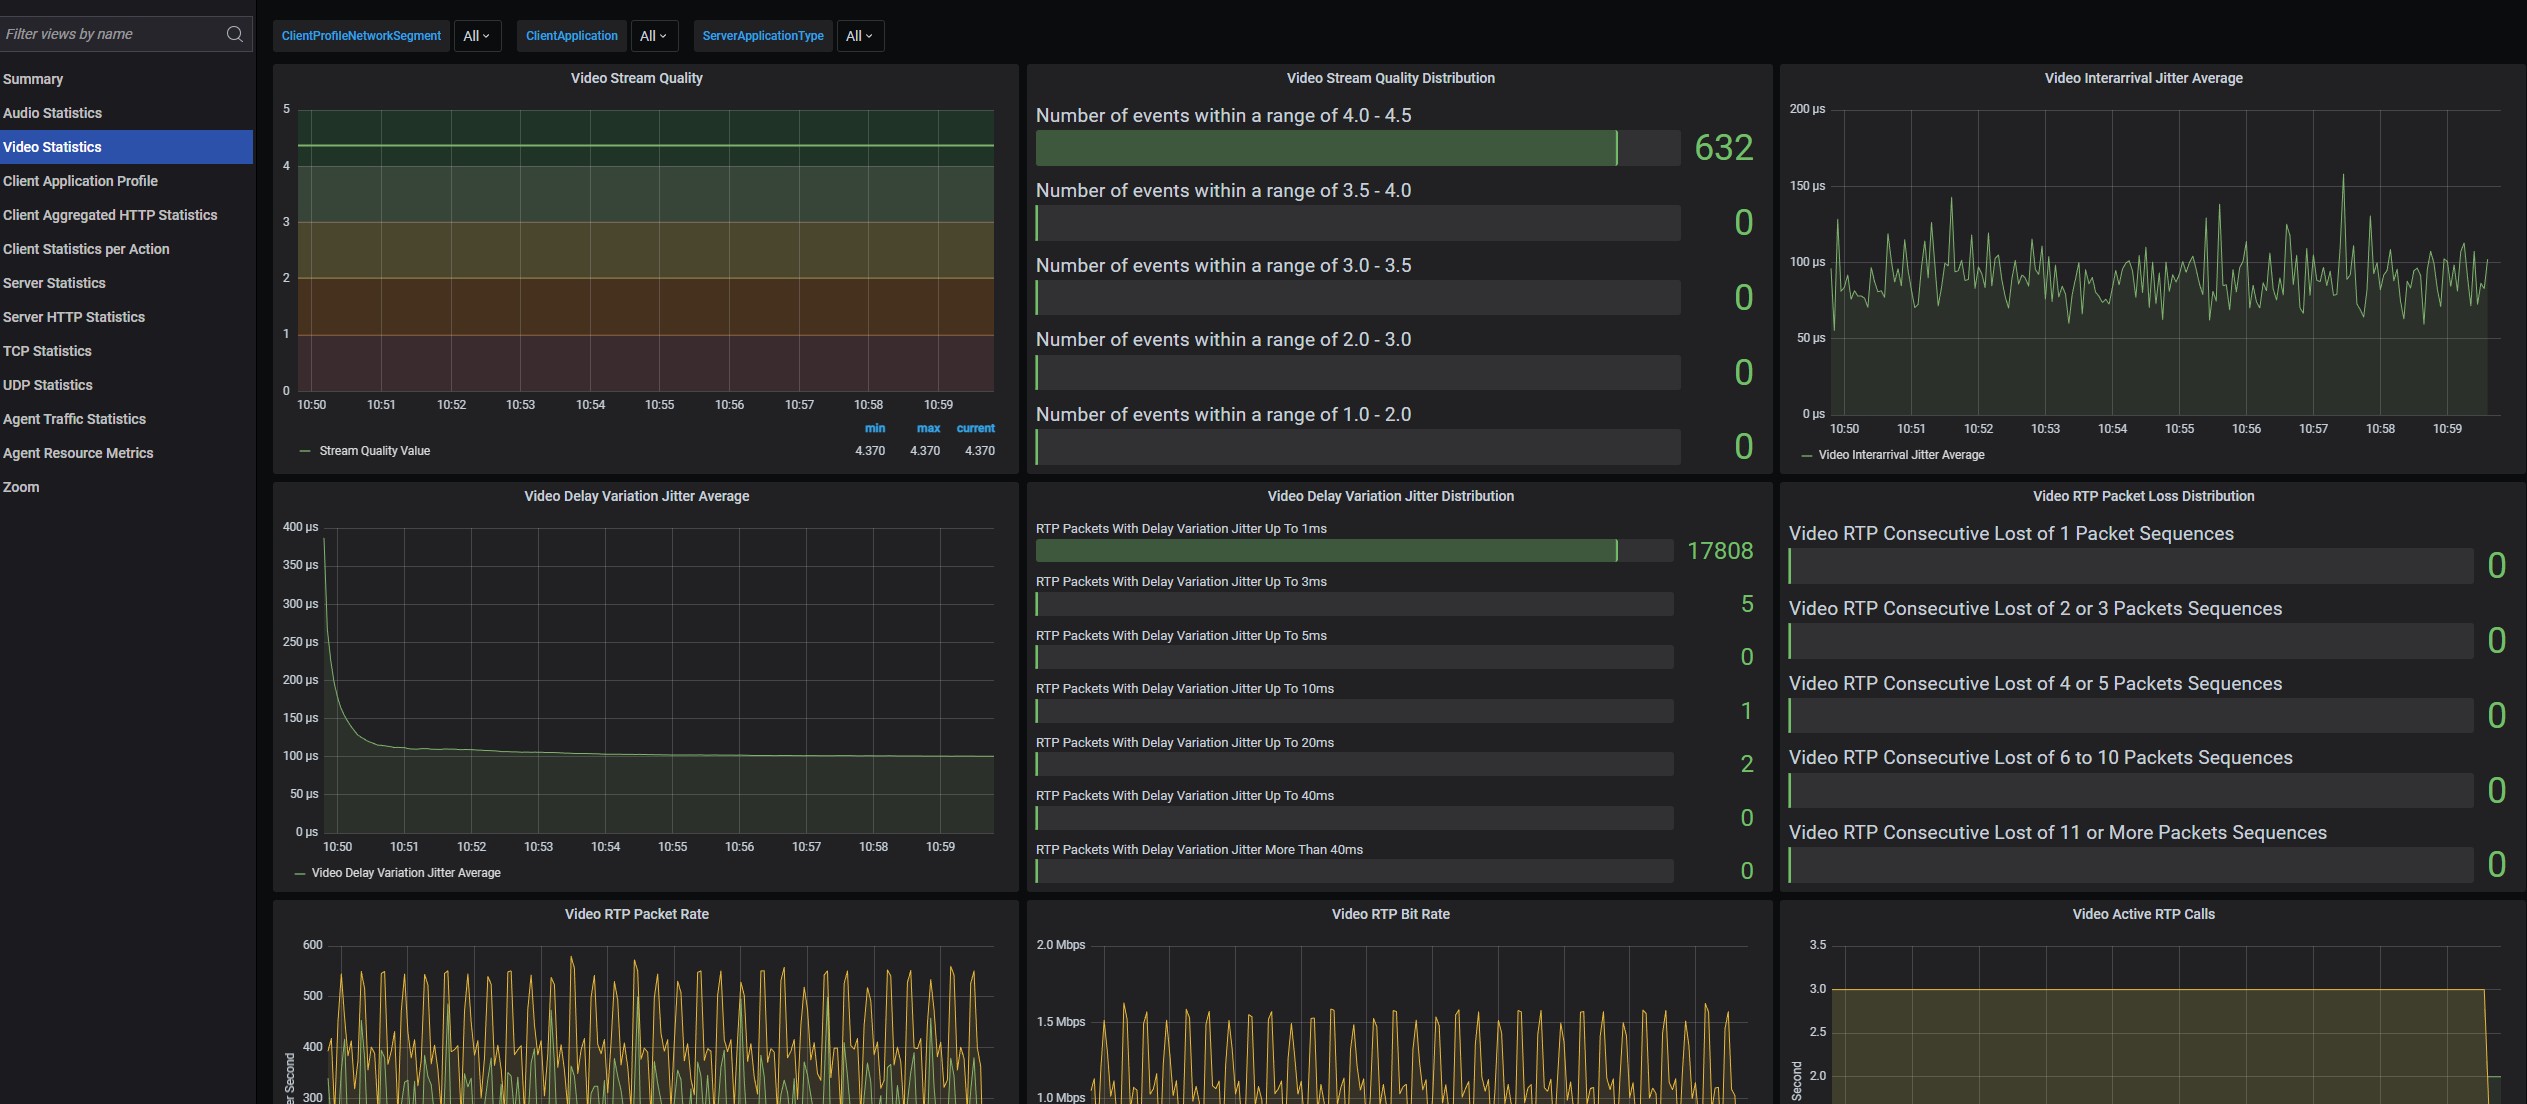Viewport: 2527px width, 1104px height.
Task: Toggle Video Delay Variation Jitter Average legend
Action: (405, 873)
